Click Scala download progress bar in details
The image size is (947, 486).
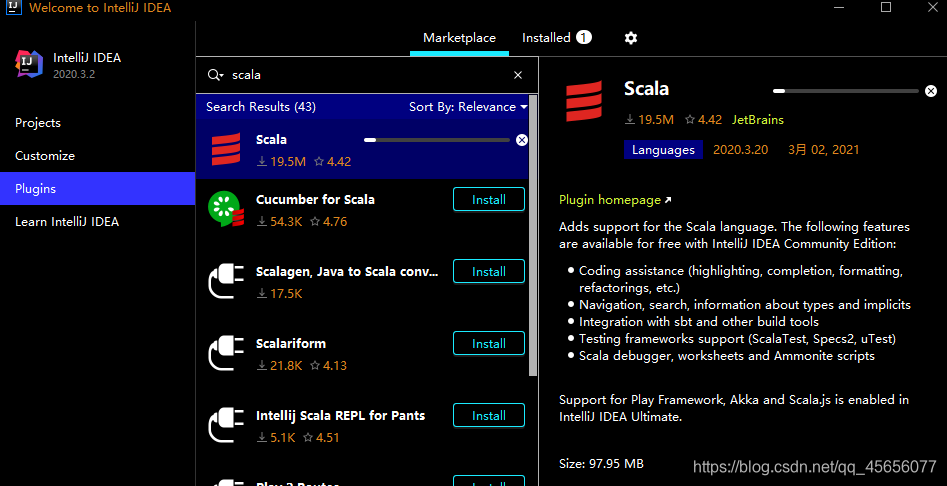click(846, 91)
